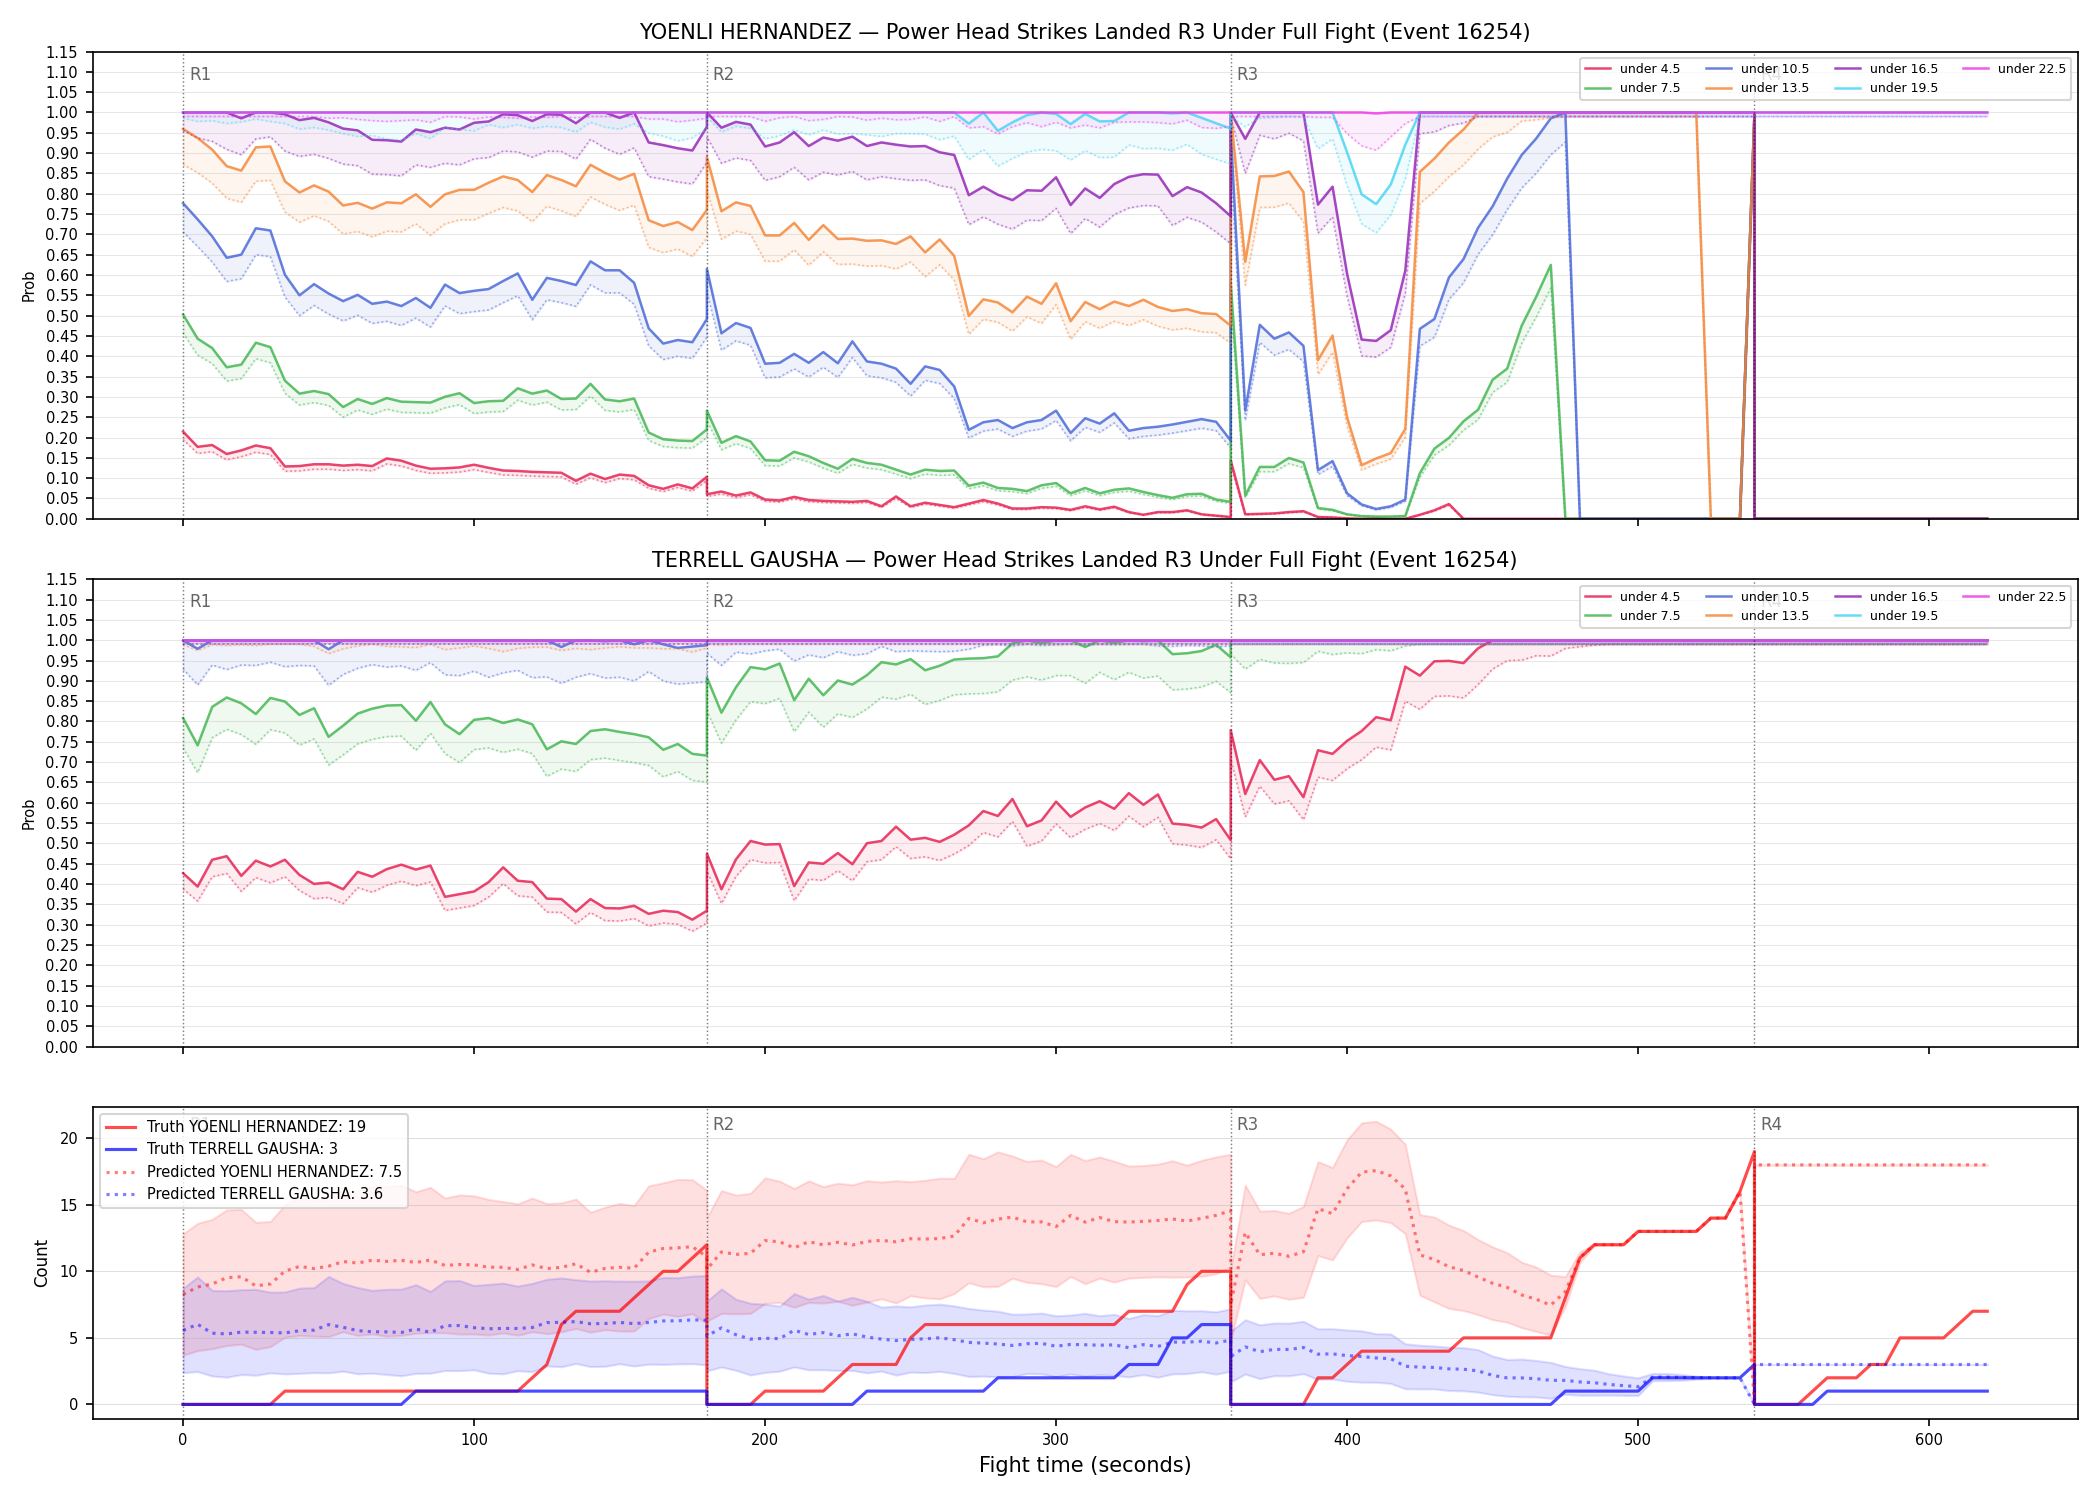Select 'under 19.5' in the top chart legend
The height and width of the screenshot is (1500, 2100).
pyautogui.click(x=1886, y=88)
